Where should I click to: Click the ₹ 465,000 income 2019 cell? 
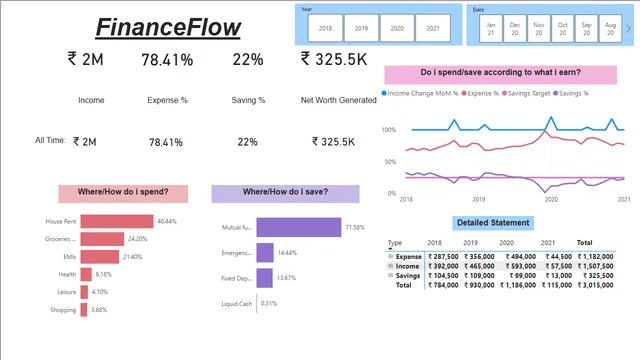click(x=479, y=266)
